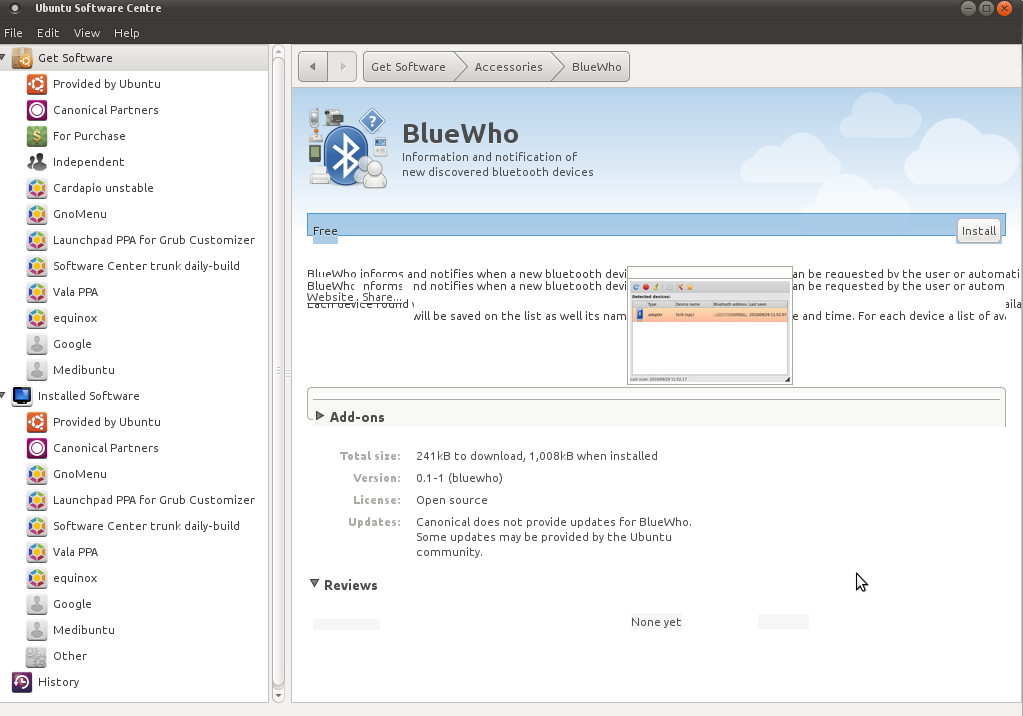Click Ubuntu logo under Installed Software
The image size is (1023, 716).
point(37,422)
